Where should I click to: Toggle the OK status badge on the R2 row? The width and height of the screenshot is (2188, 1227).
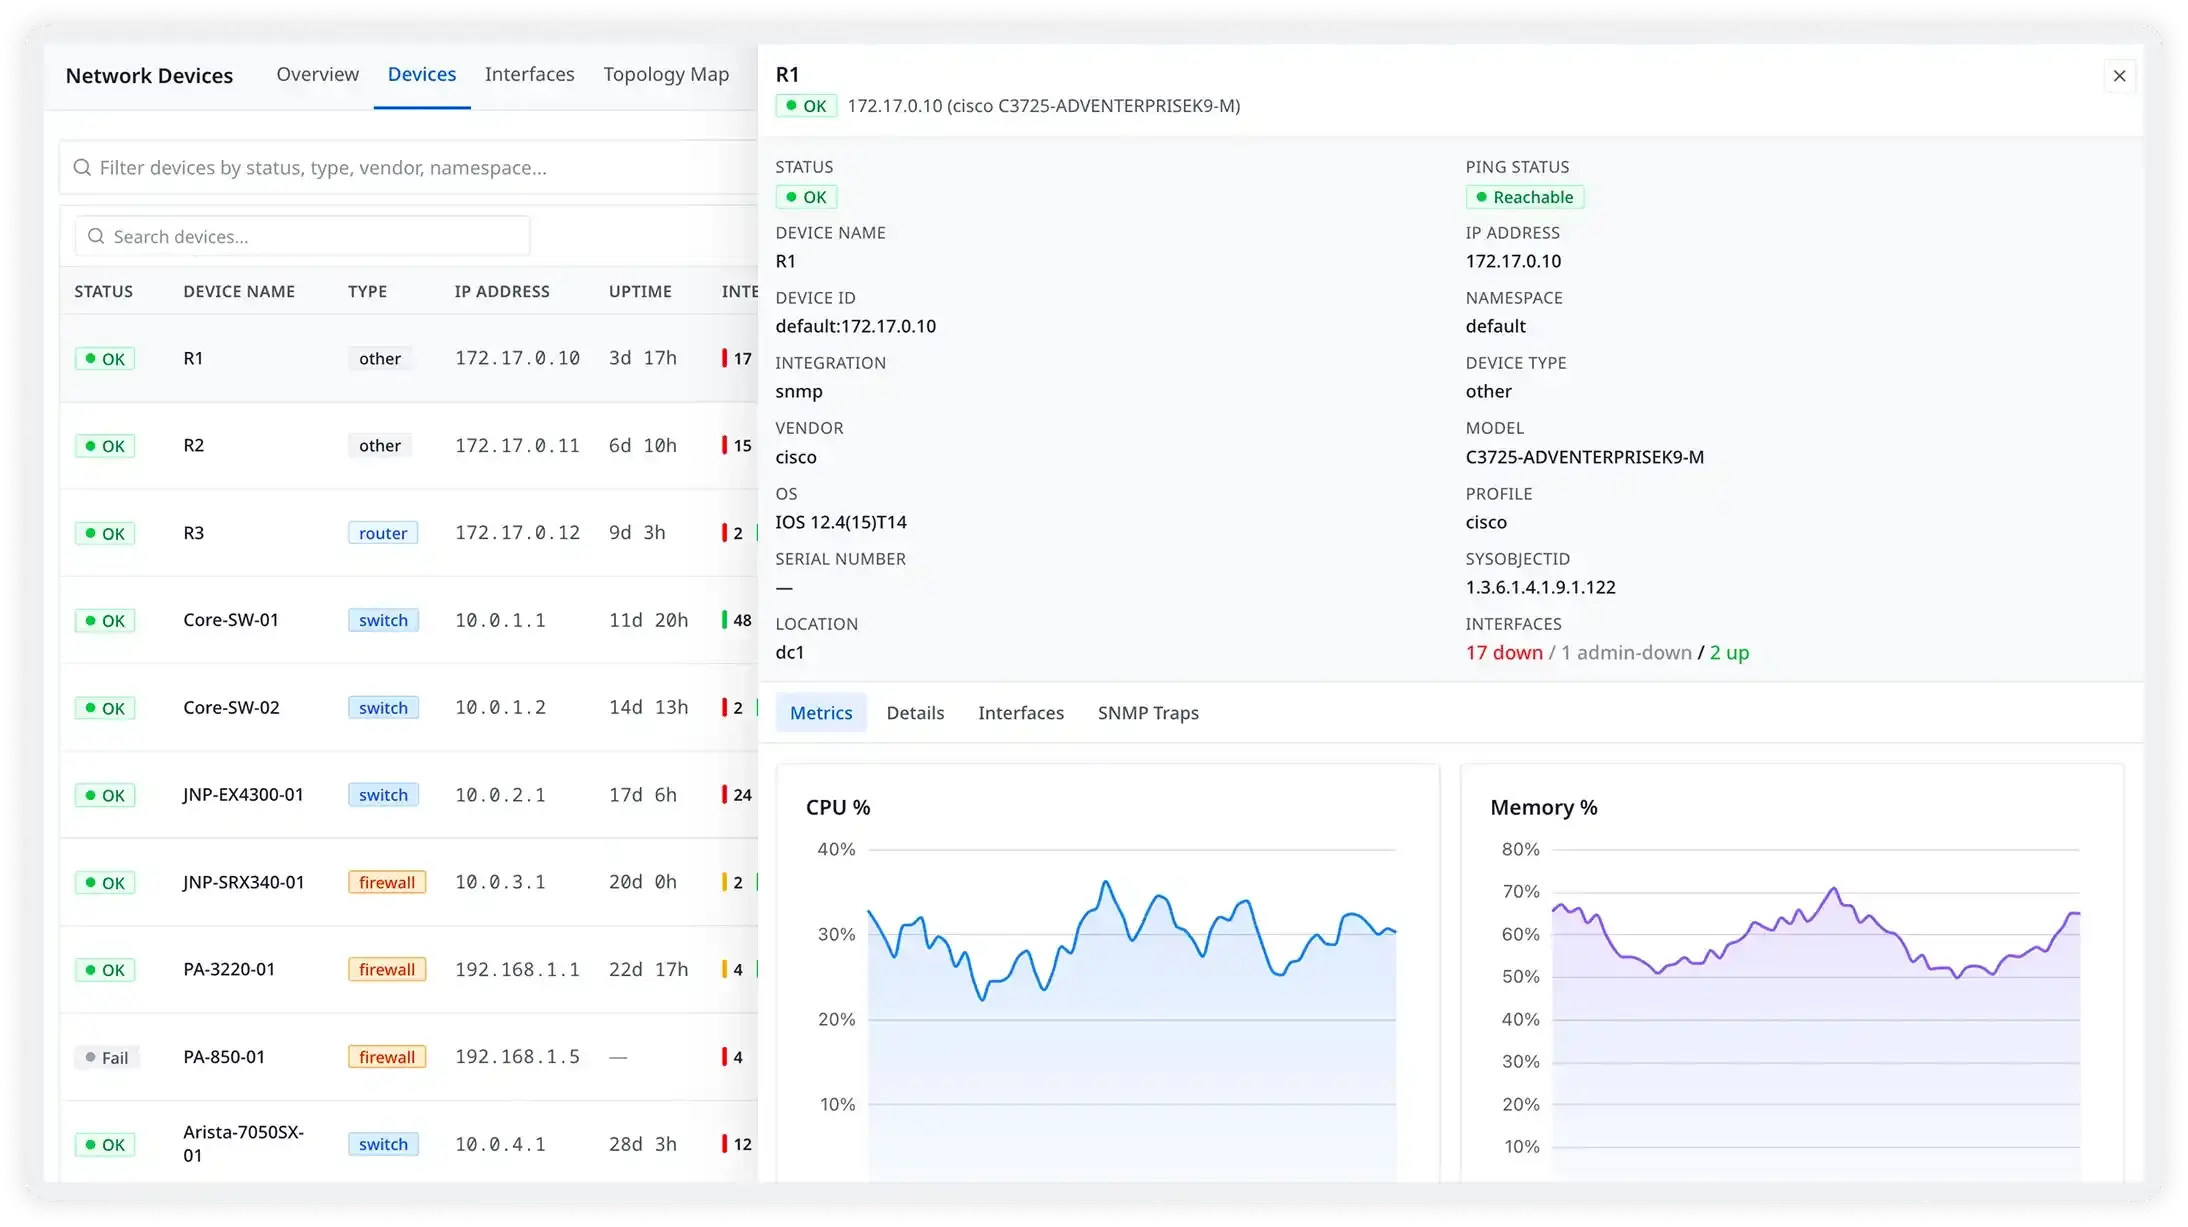click(x=105, y=446)
